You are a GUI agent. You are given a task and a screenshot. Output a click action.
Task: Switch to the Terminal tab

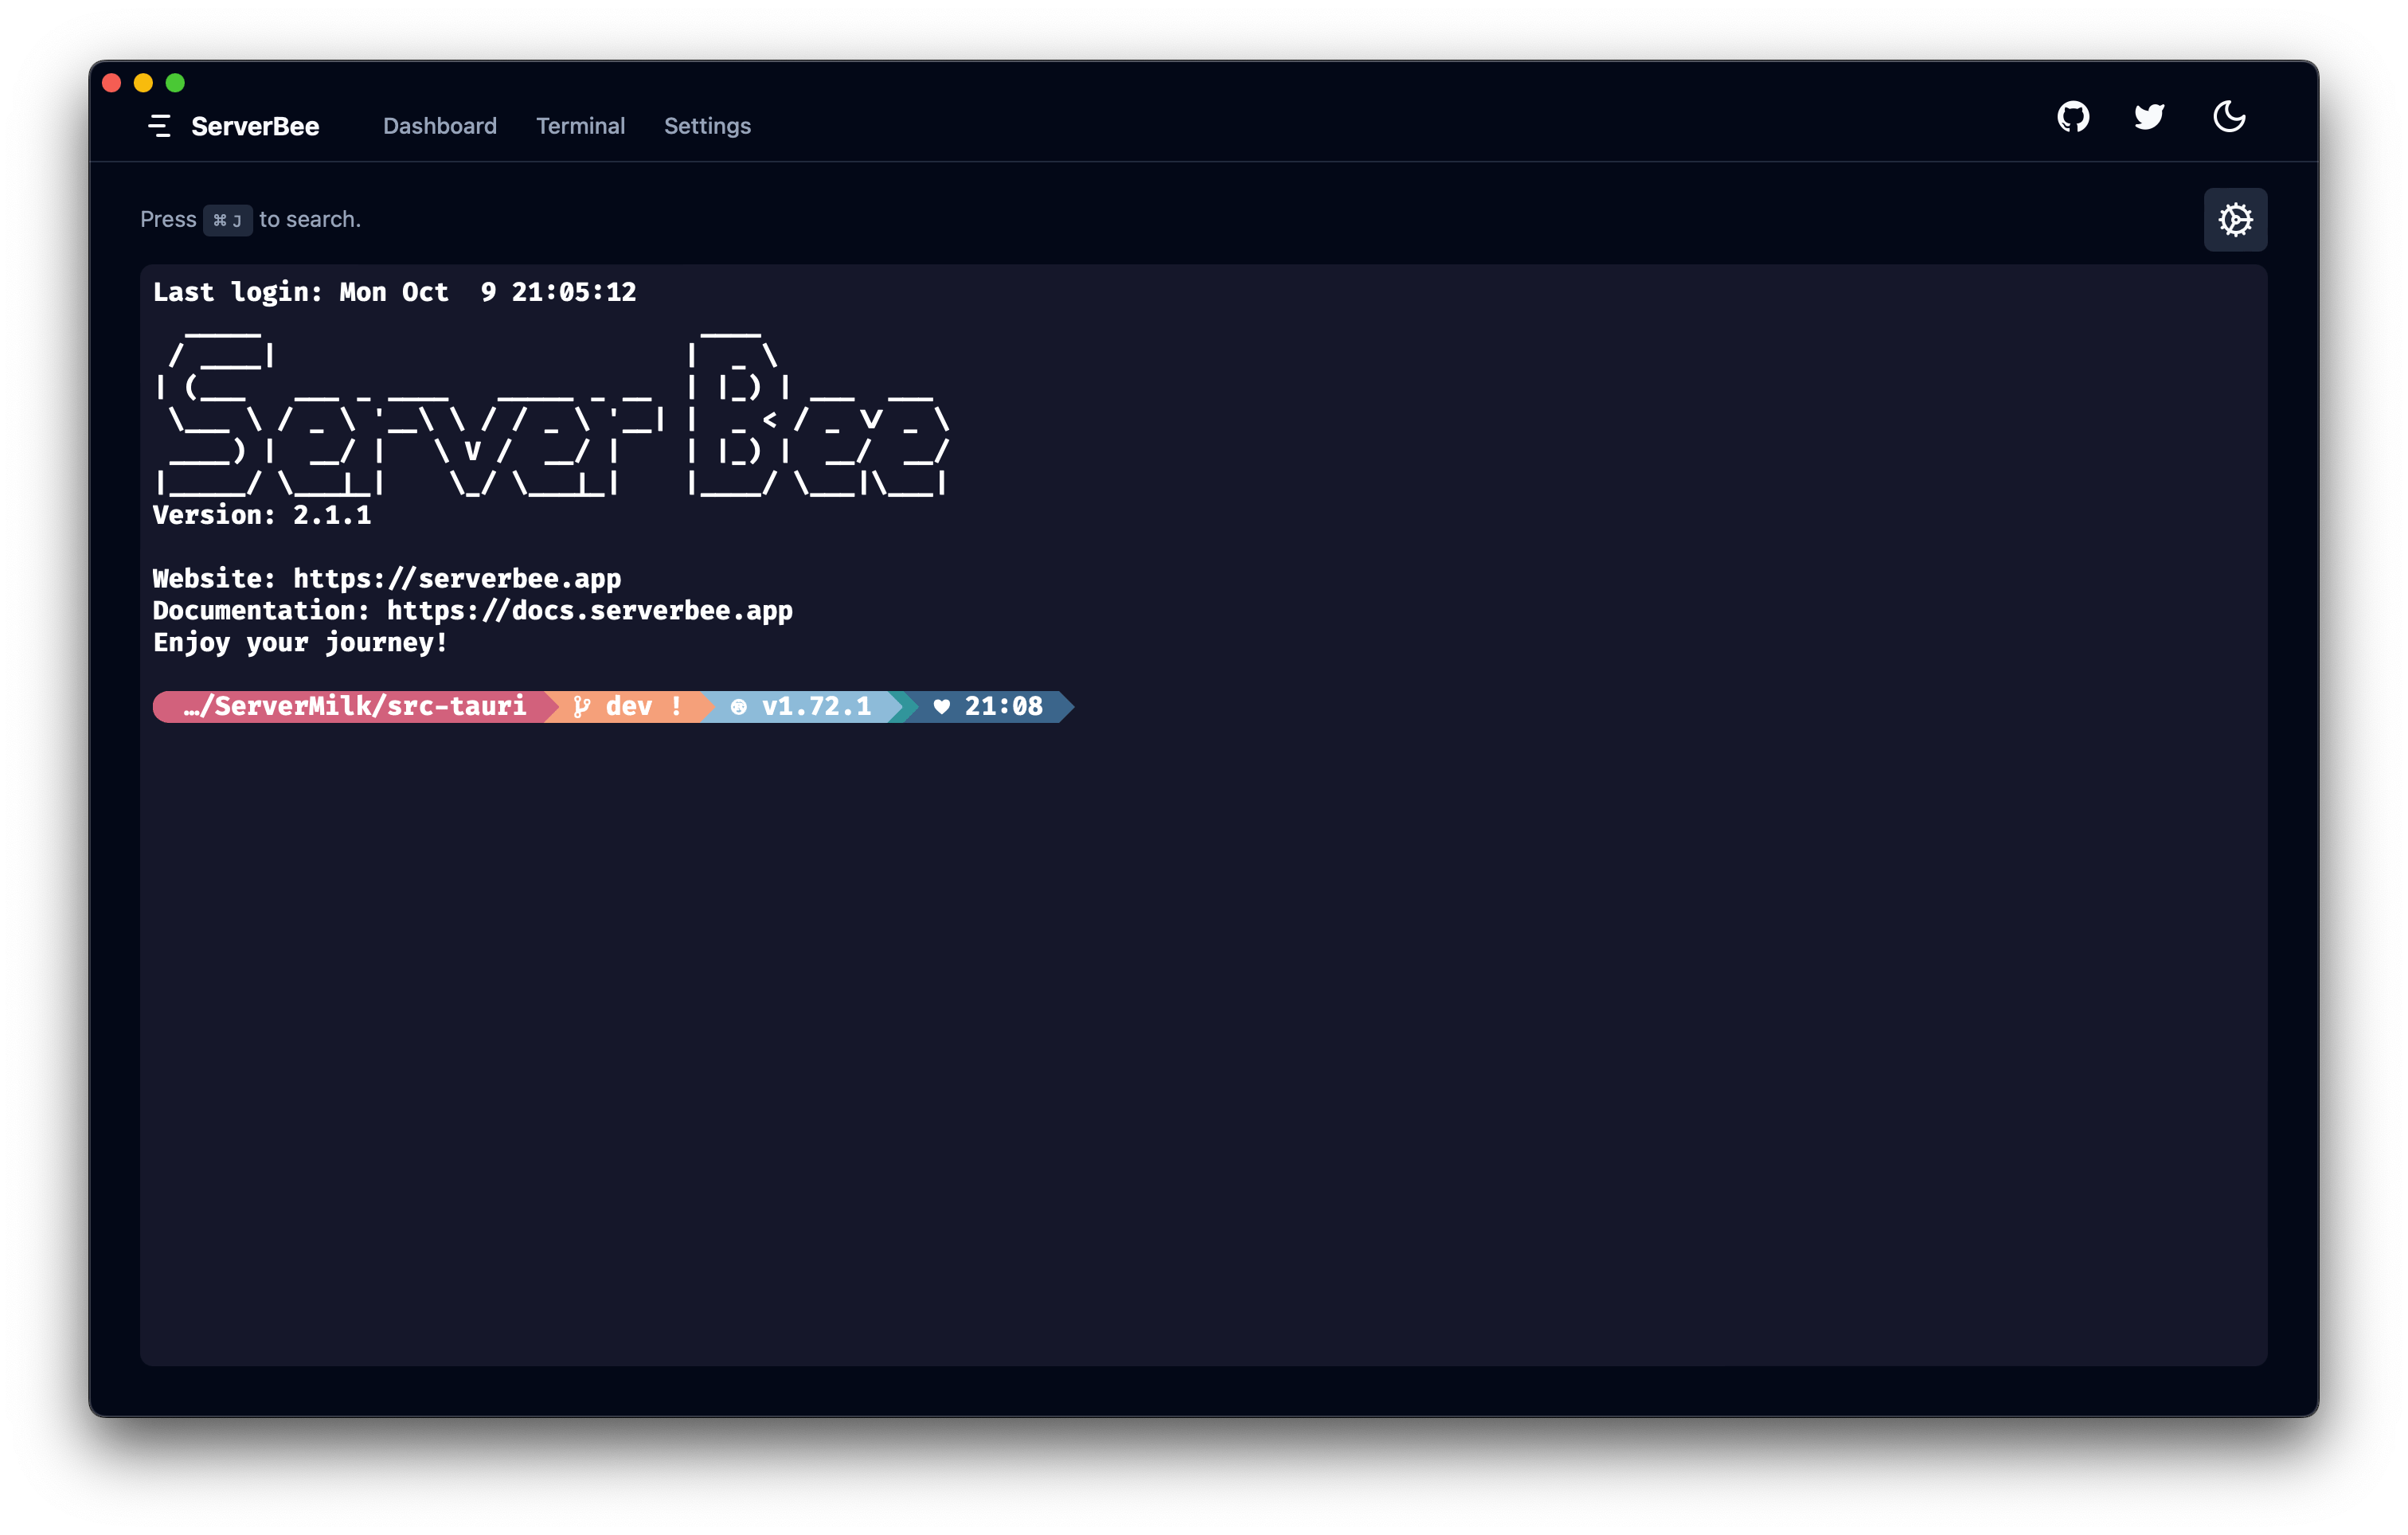coord(580,126)
